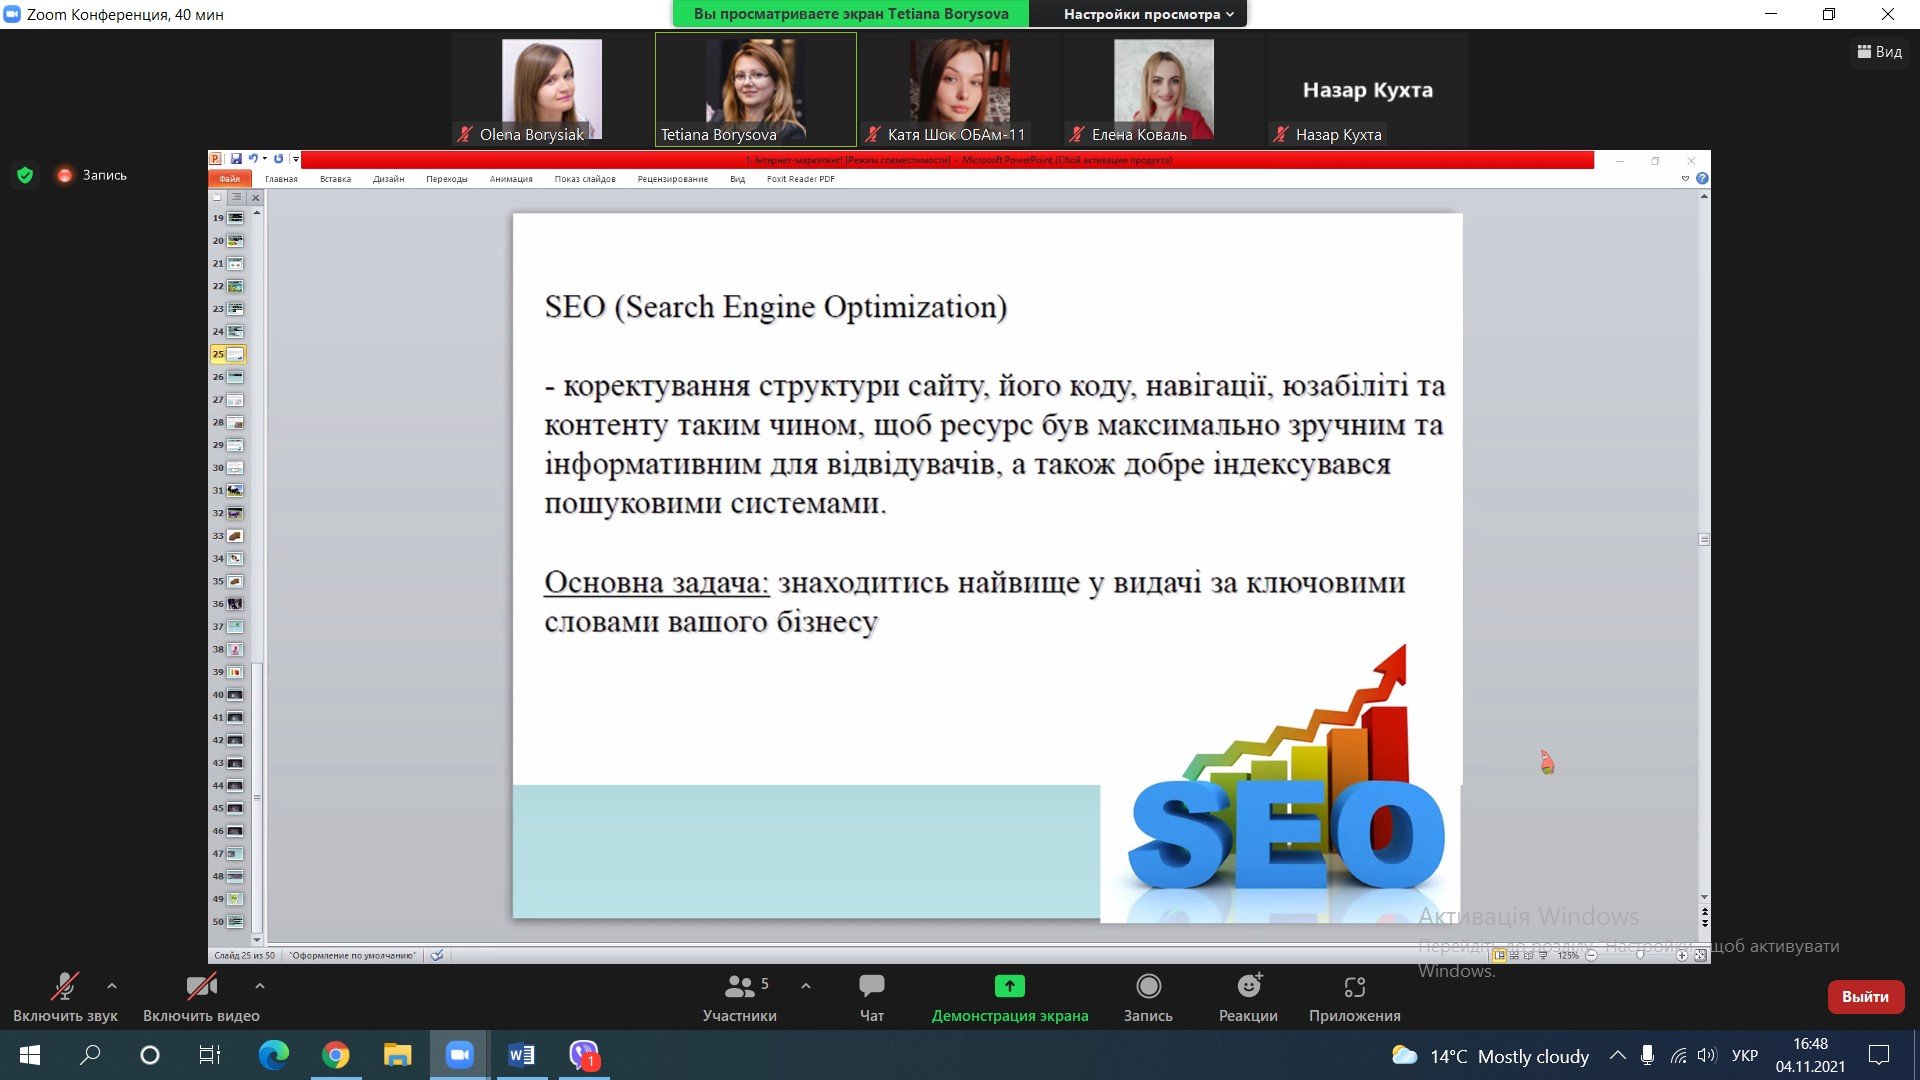Click Normal view button in status bar
Viewport: 1920px width, 1080px height.
(1499, 955)
